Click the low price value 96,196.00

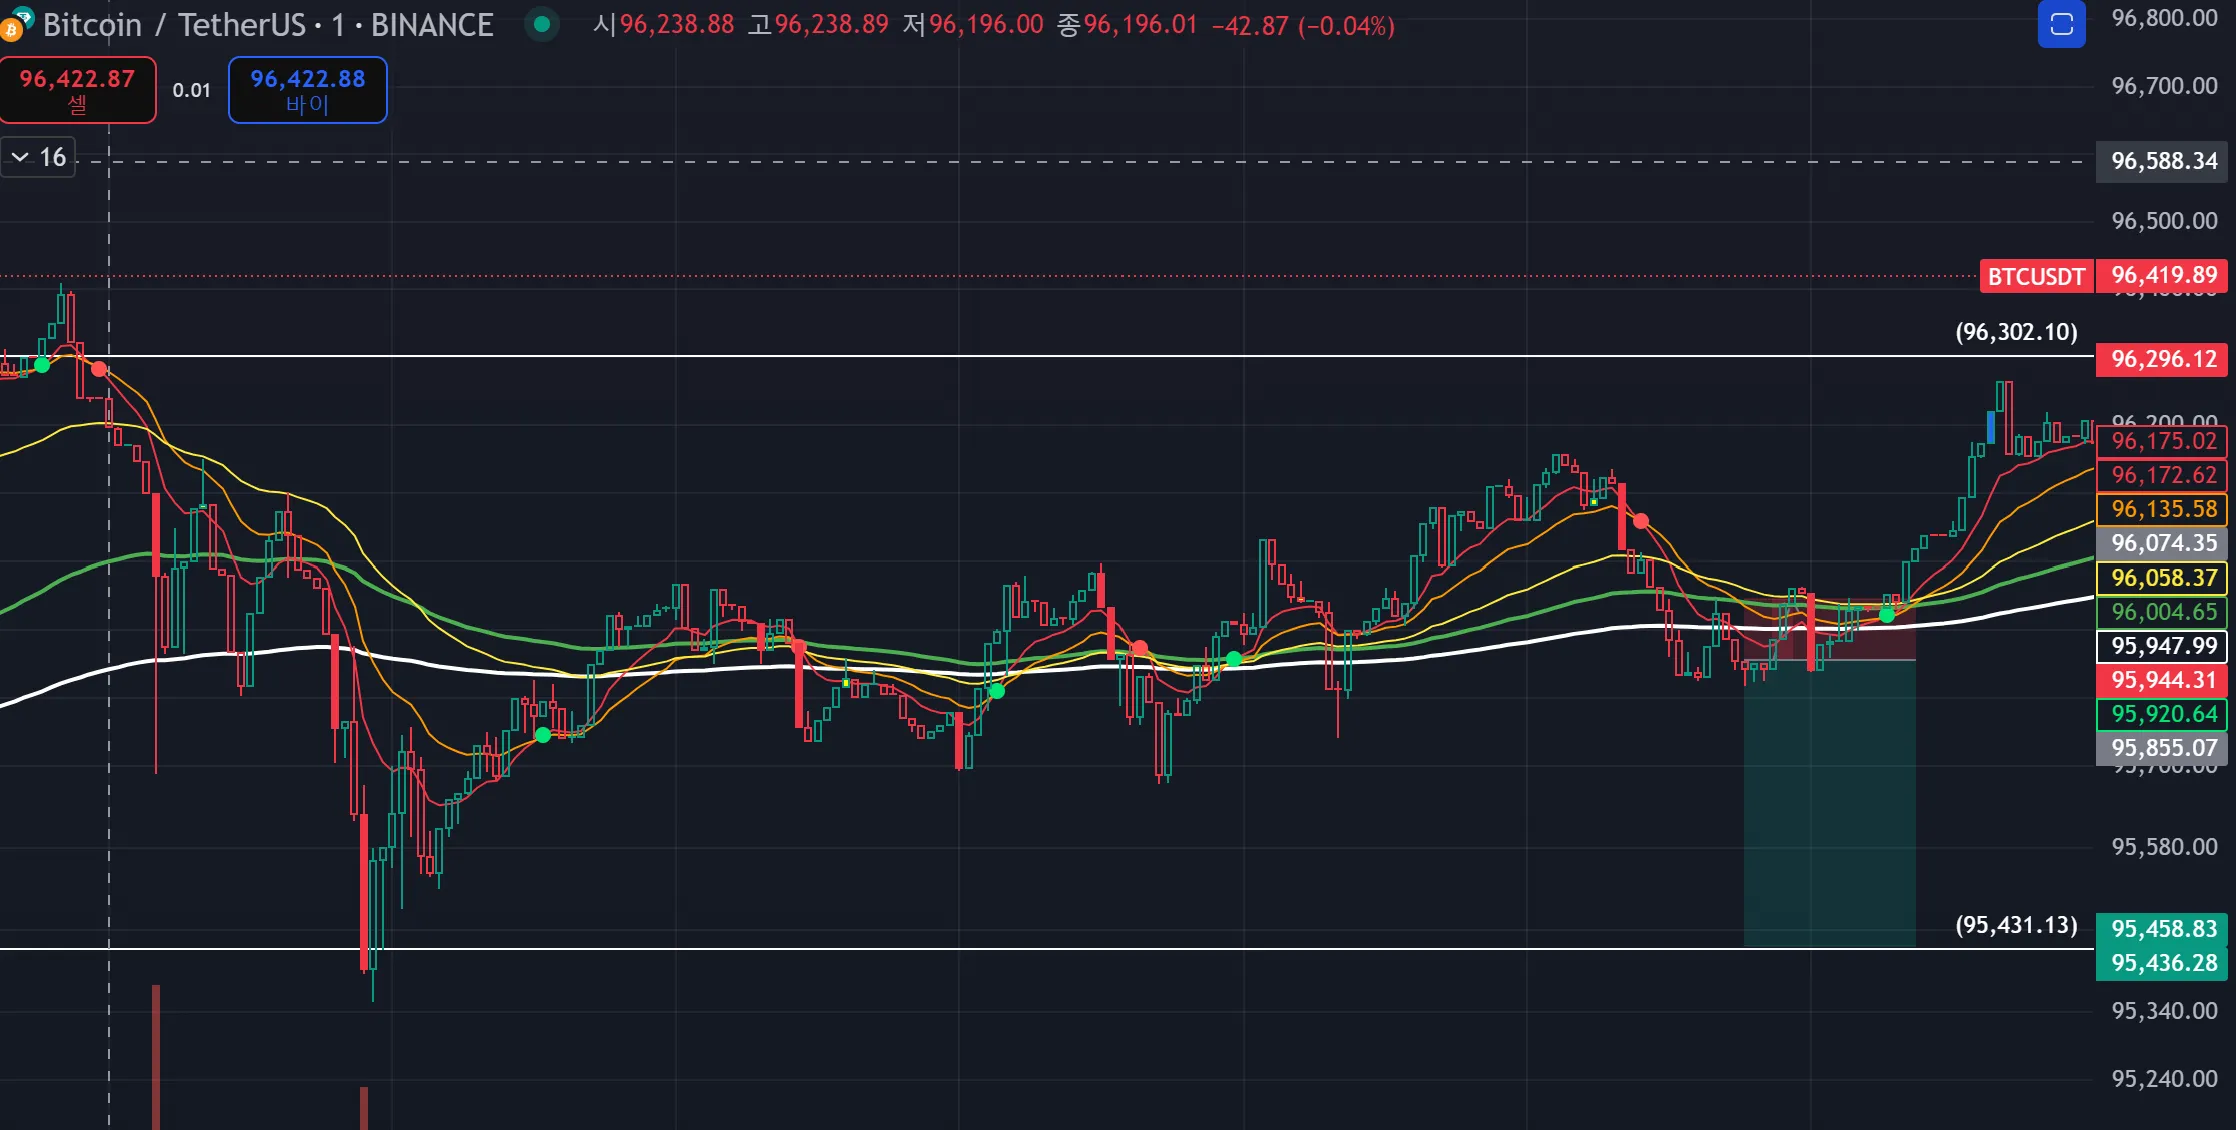tap(987, 25)
